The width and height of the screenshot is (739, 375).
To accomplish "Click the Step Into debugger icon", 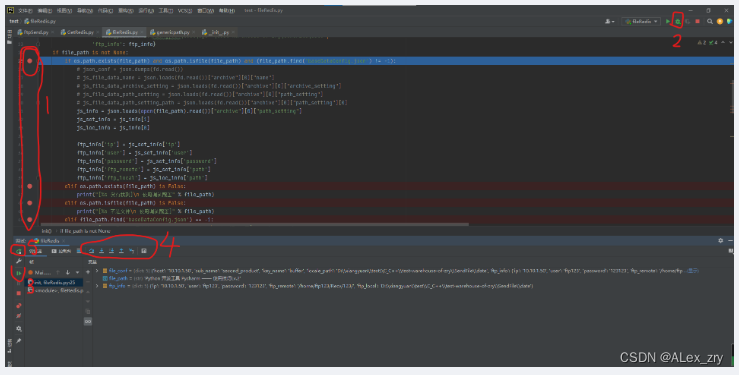I will pyautogui.click(x=101, y=251).
